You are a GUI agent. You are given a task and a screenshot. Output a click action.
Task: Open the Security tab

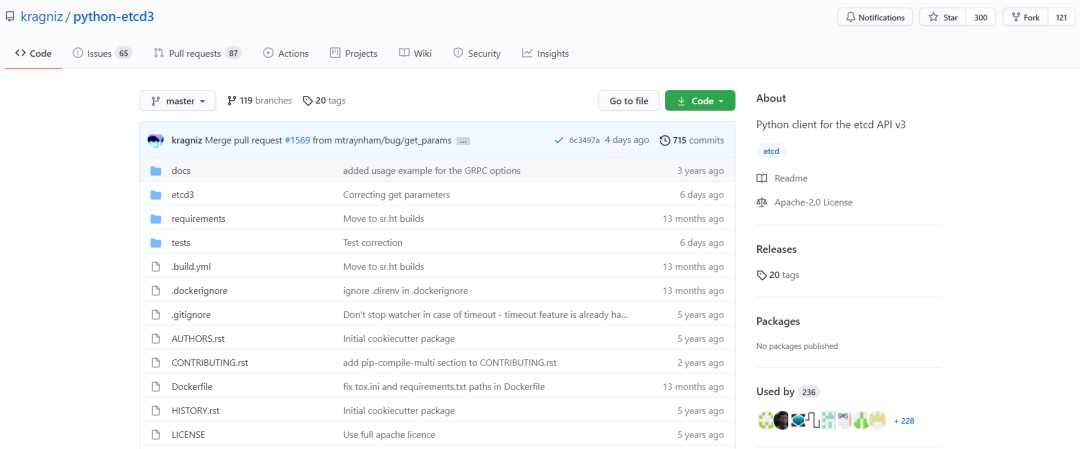[x=477, y=53]
